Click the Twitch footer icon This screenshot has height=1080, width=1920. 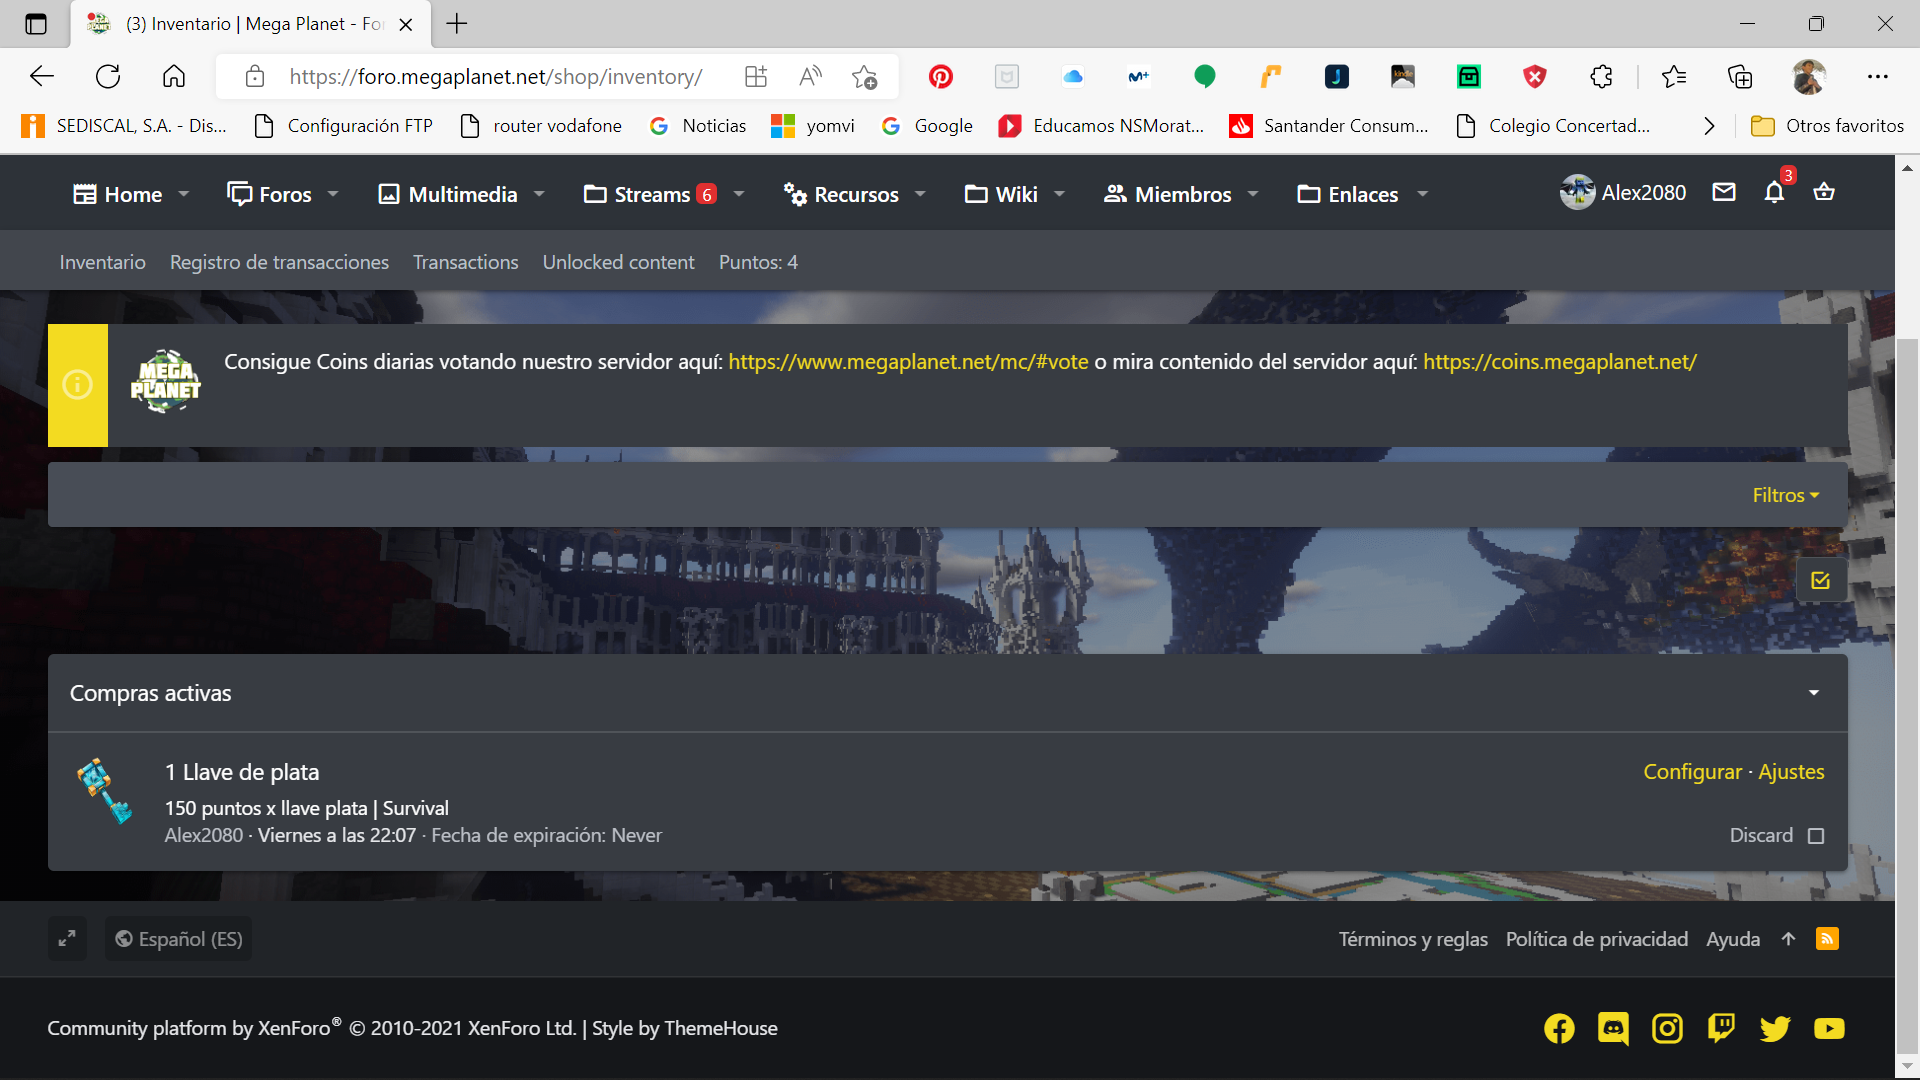tap(1721, 1028)
